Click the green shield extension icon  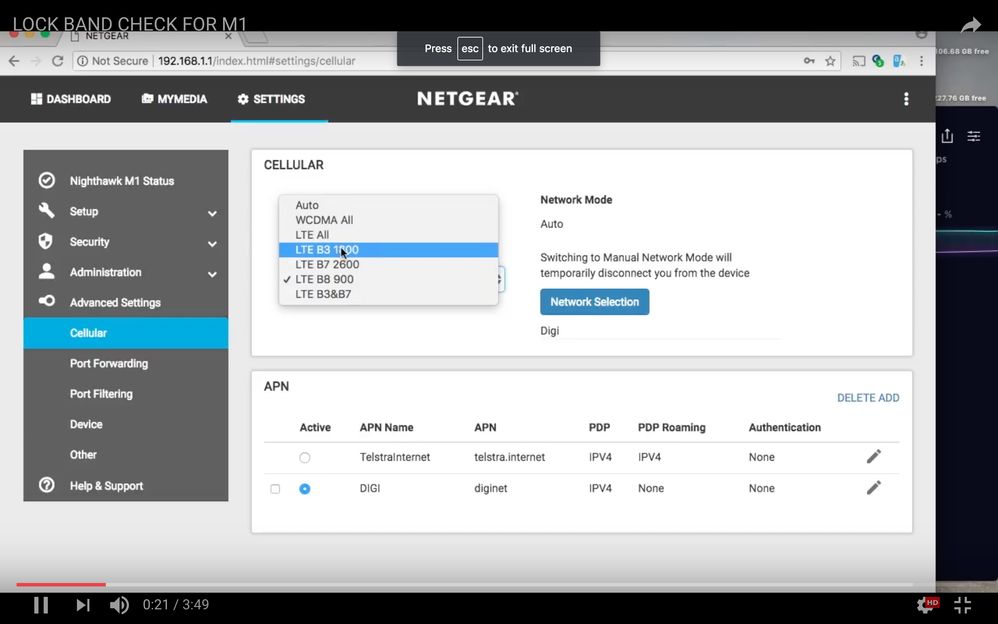point(878,61)
